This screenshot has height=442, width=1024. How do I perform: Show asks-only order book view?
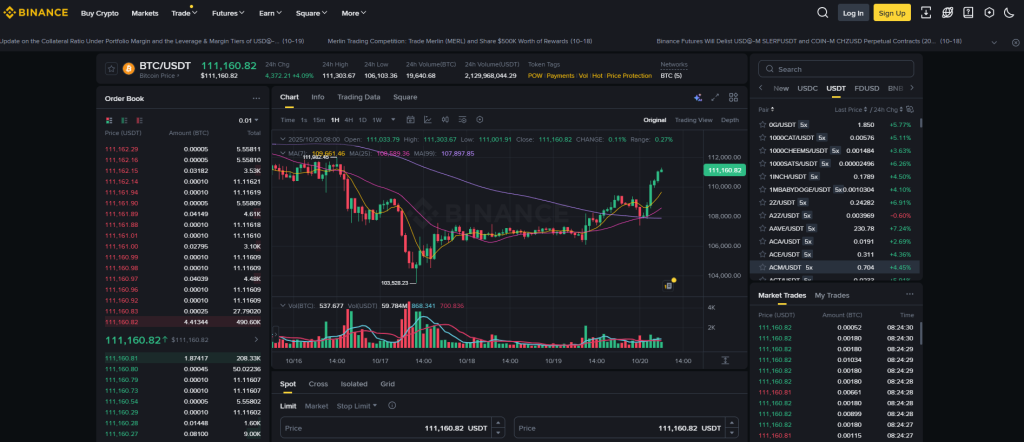click(140, 120)
